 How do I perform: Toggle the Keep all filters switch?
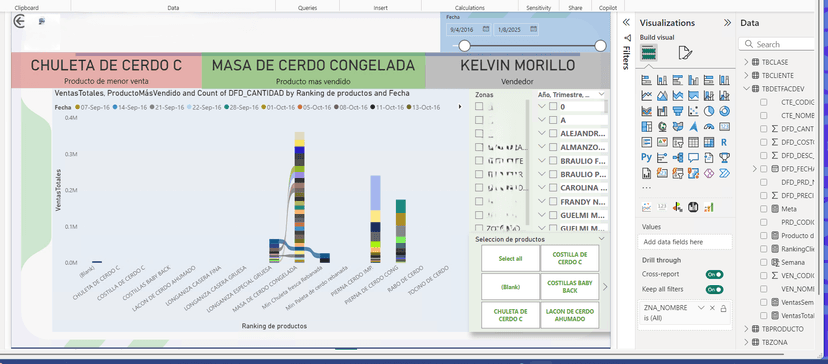point(714,290)
